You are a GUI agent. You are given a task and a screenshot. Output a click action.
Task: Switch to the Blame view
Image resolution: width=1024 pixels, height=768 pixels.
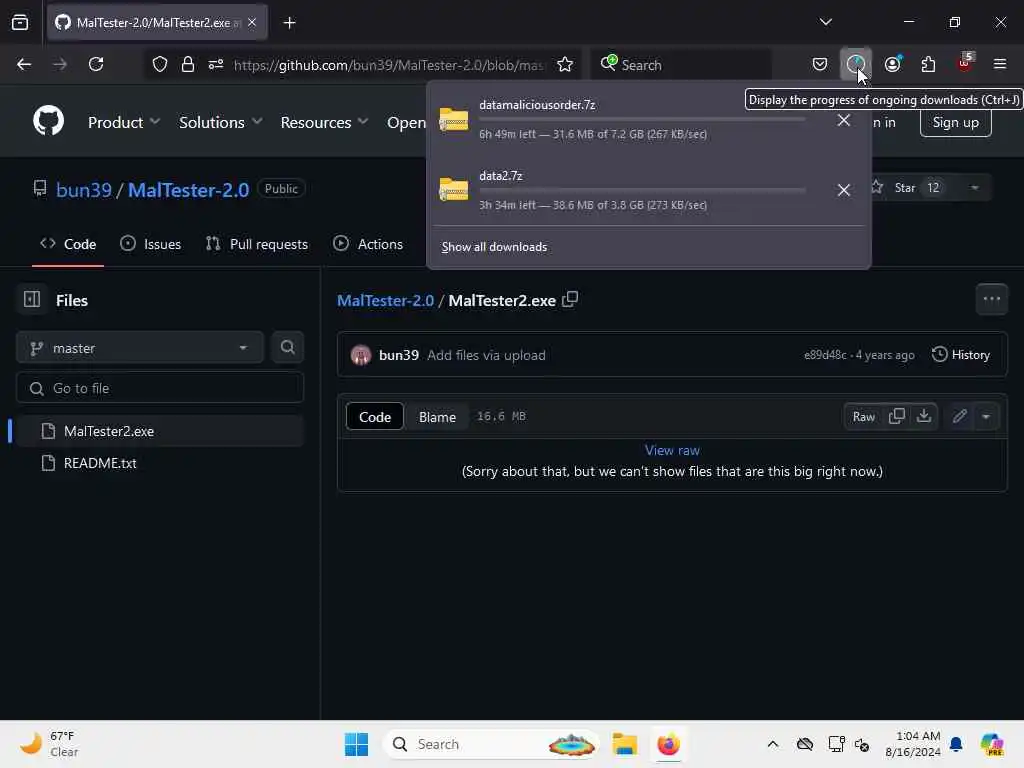click(x=437, y=417)
